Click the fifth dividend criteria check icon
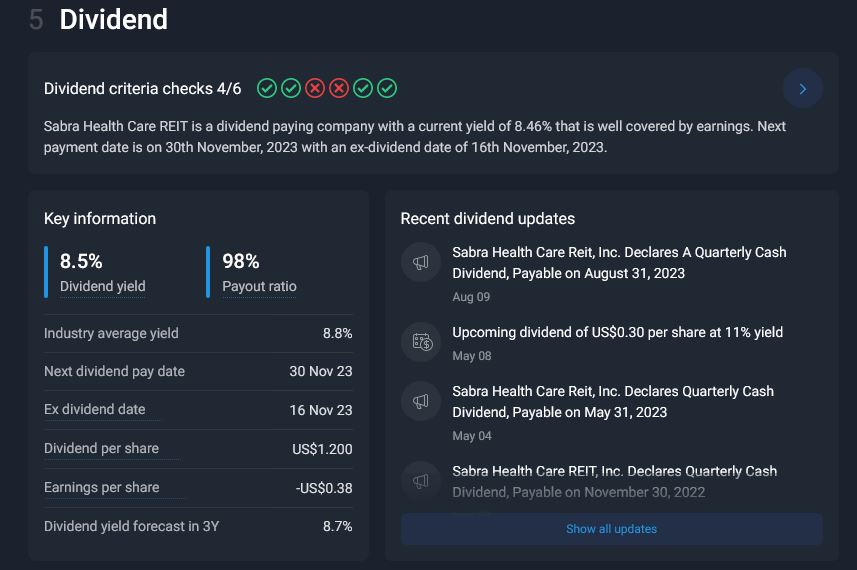The image size is (857, 570). coord(363,88)
